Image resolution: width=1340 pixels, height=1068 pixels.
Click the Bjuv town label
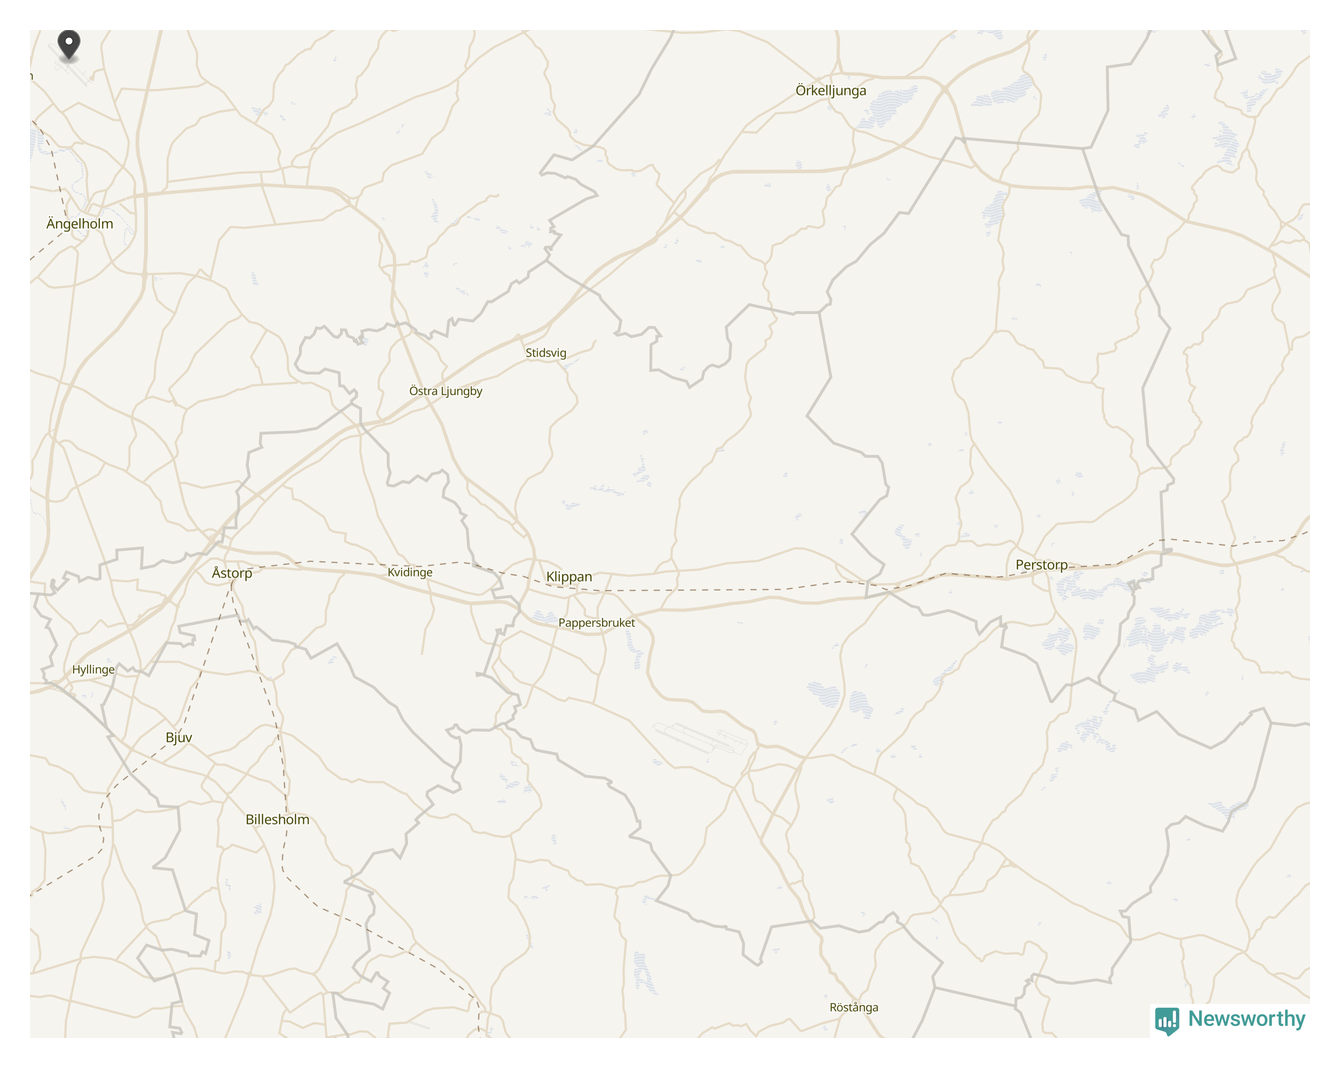tap(179, 738)
